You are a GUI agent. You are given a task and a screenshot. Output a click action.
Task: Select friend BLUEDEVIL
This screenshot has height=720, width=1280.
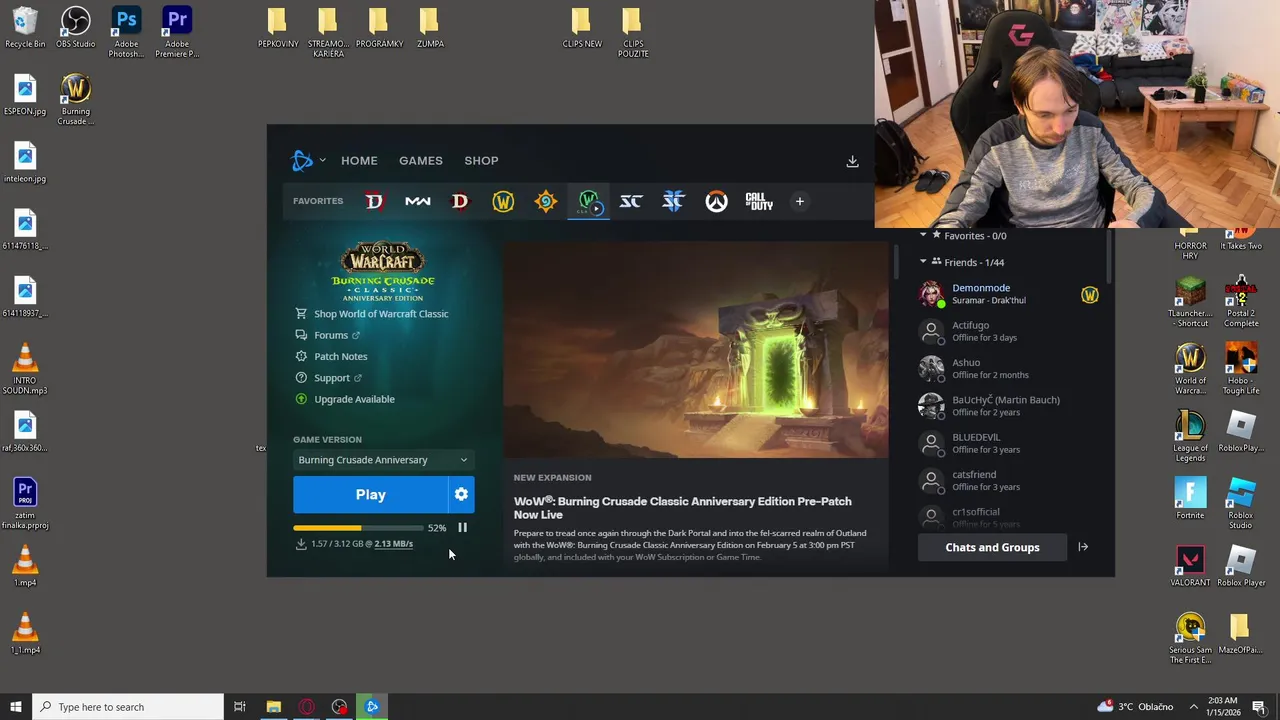(x=1010, y=443)
